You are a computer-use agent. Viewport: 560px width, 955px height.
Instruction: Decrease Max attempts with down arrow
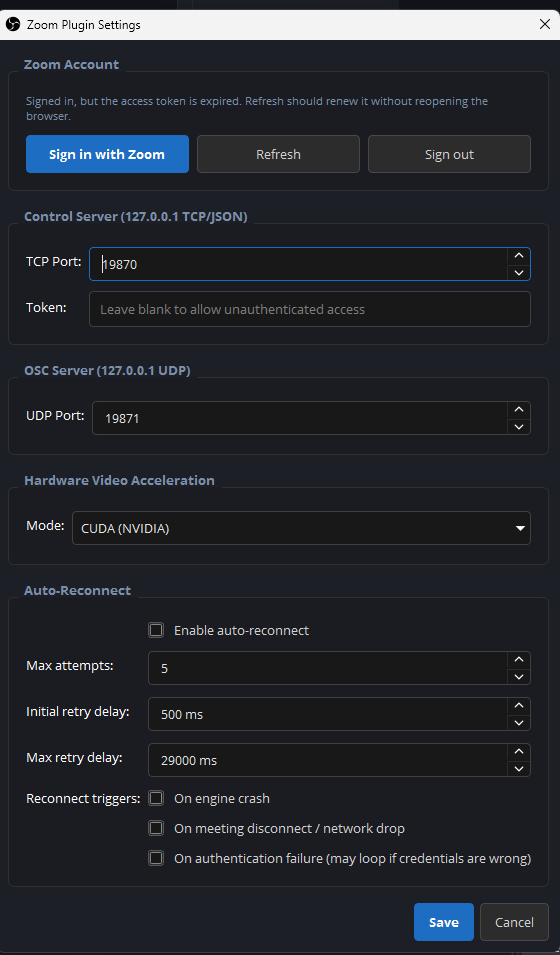[x=519, y=676]
